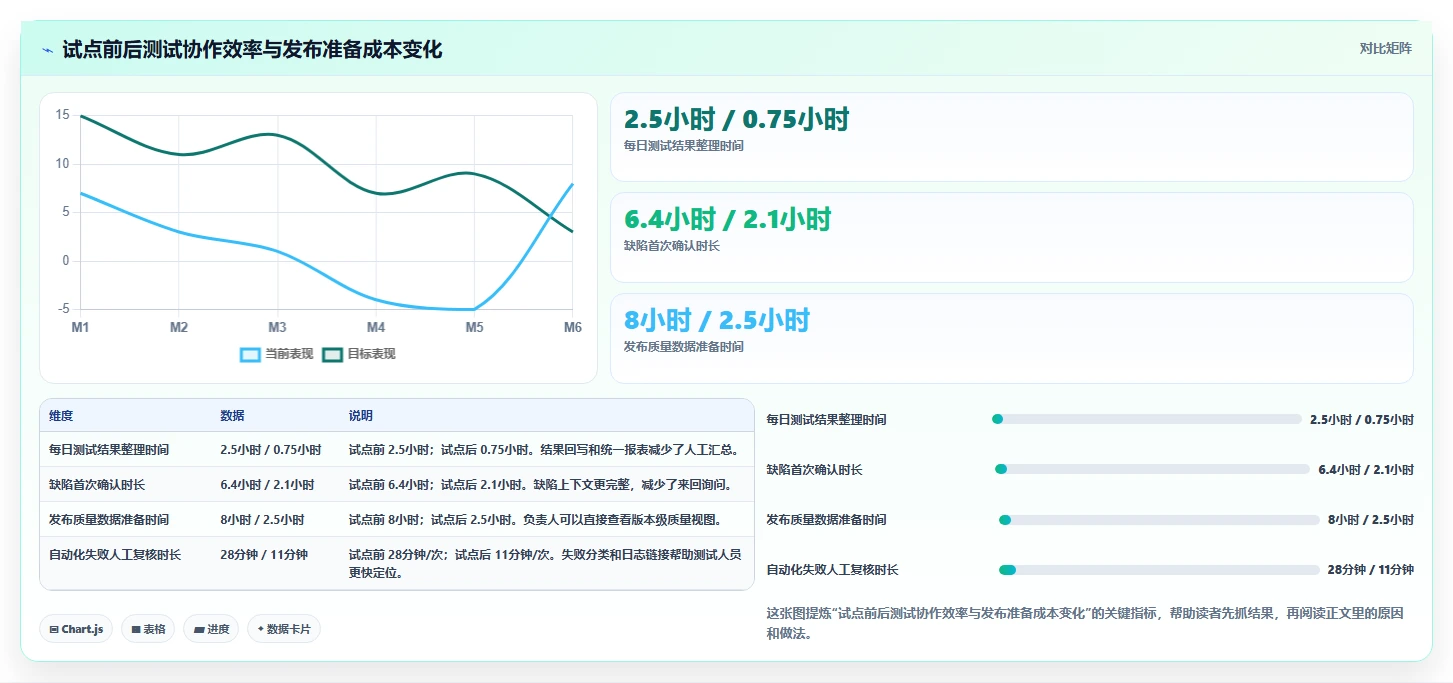The width and height of the screenshot is (1453, 683).
Task: Click the 说明 column header
Action: (x=360, y=416)
